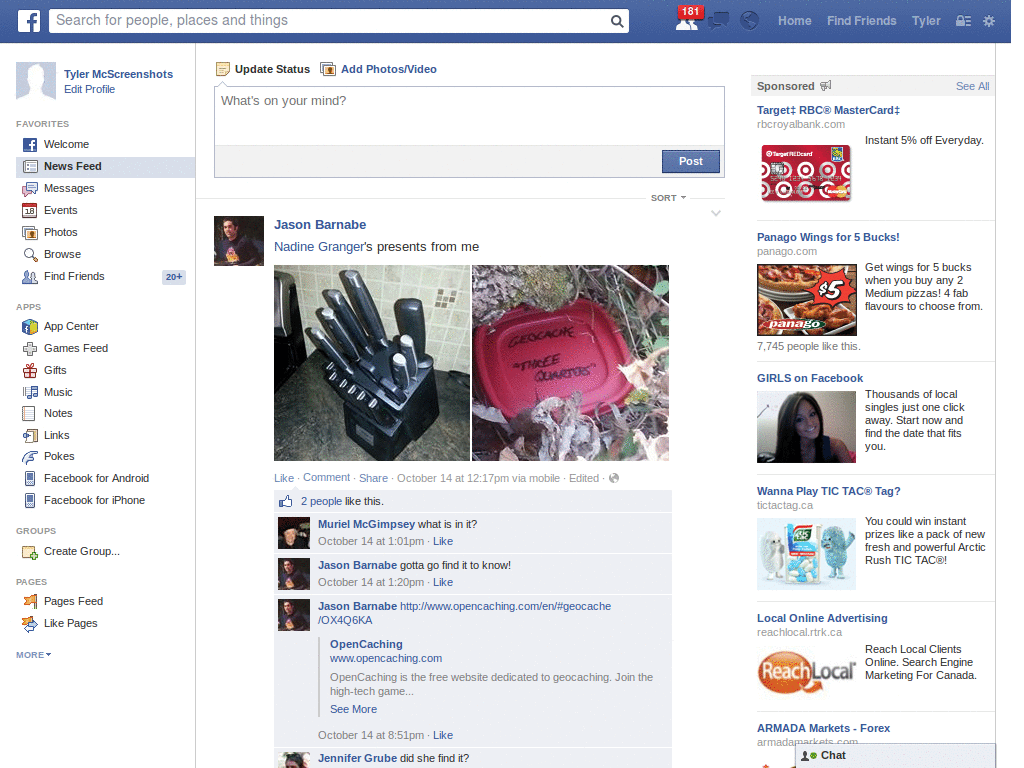Click the Tyler McScreenshots profile name
The image size is (1024, 768).
point(118,74)
